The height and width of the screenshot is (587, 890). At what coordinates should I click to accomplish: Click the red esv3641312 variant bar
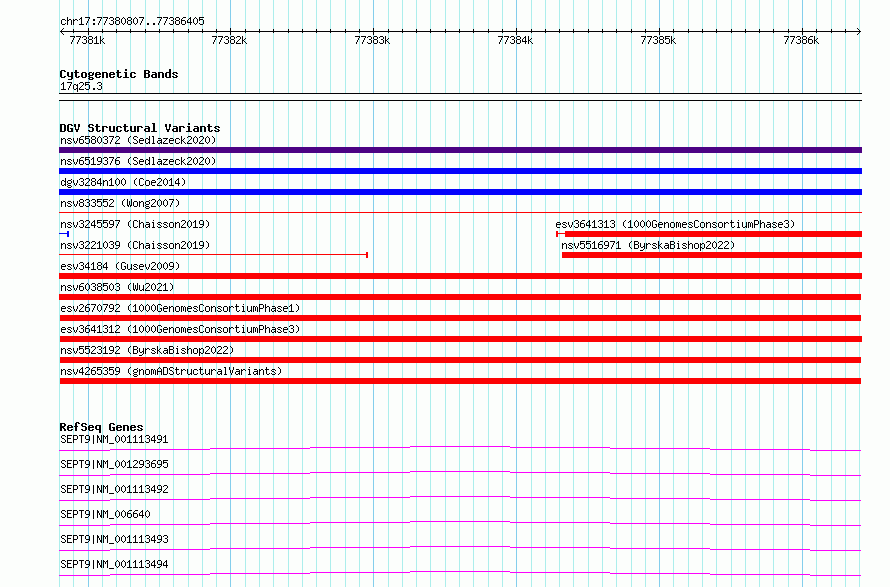pyautogui.click(x=460, y=339)
